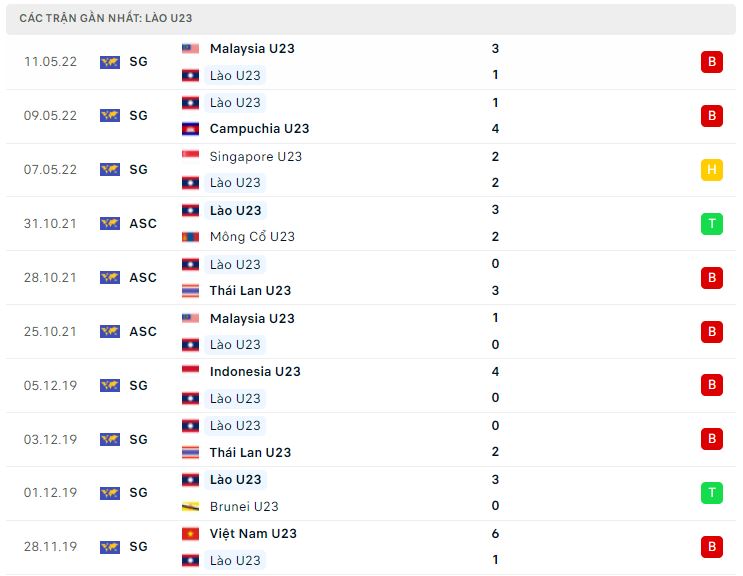
Task: Click the Mông Cổ U23 flag icon
Action: tap(190, 236)
